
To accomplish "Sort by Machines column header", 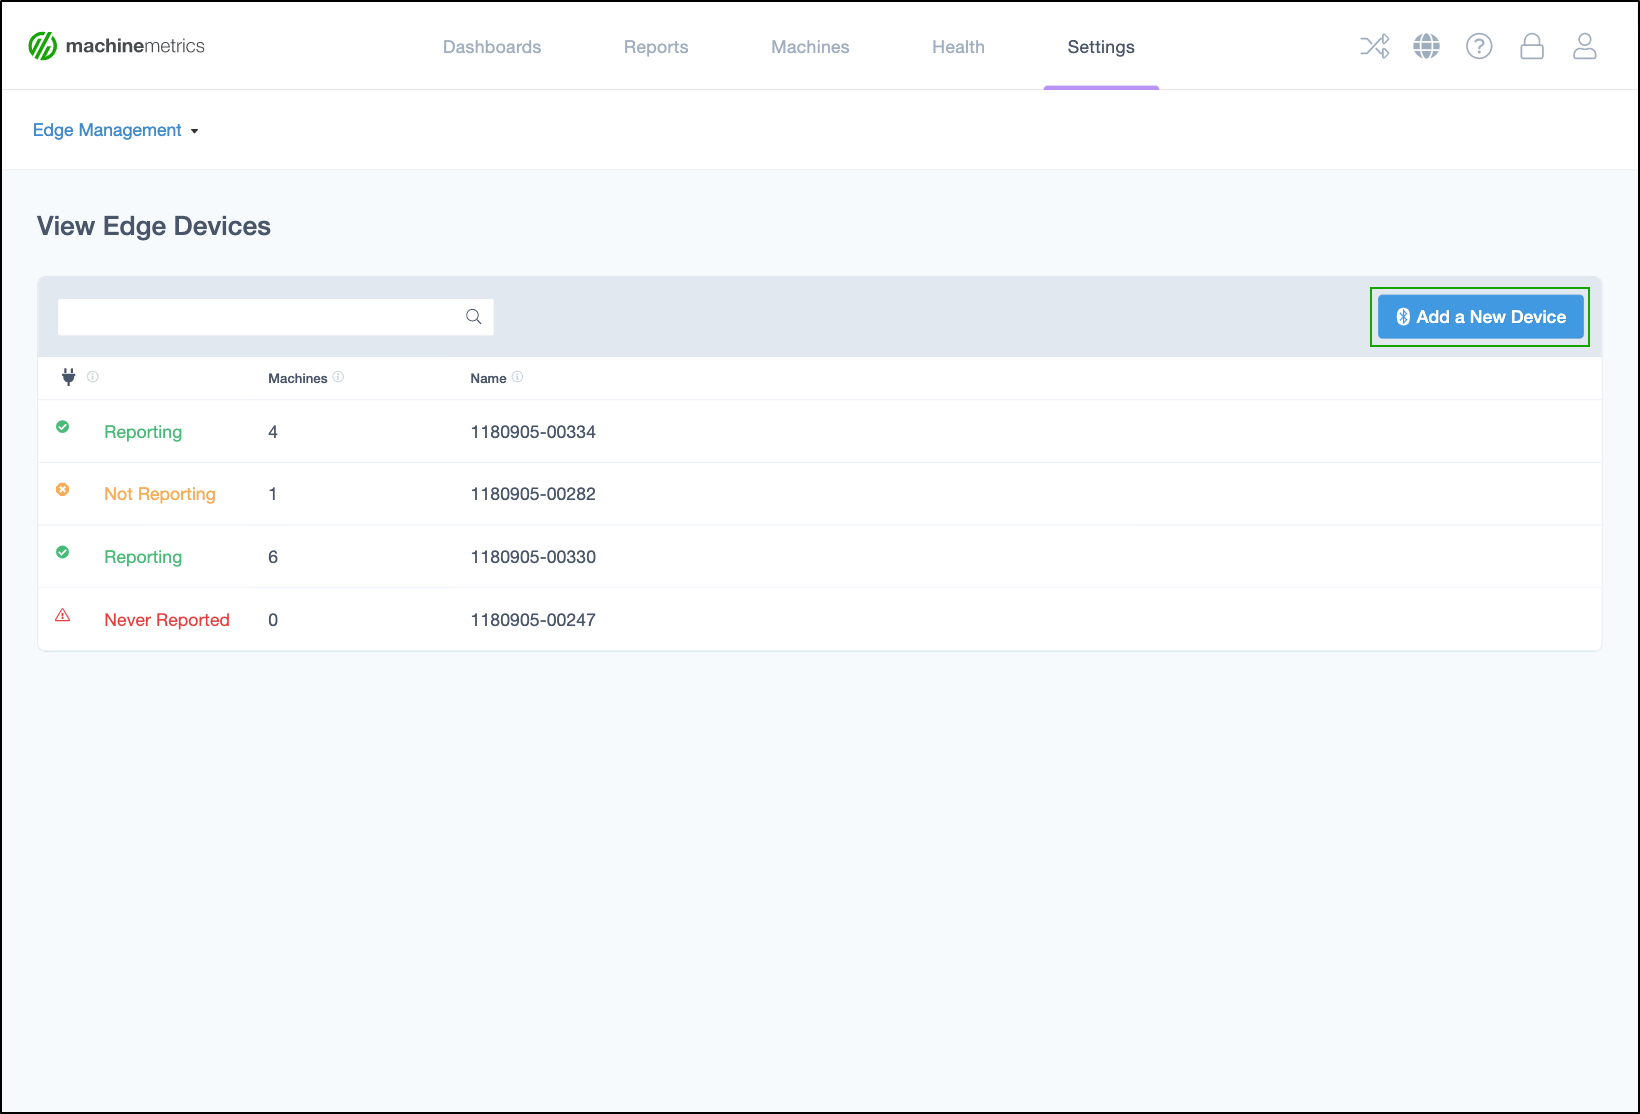I will [x=298, y=378].
